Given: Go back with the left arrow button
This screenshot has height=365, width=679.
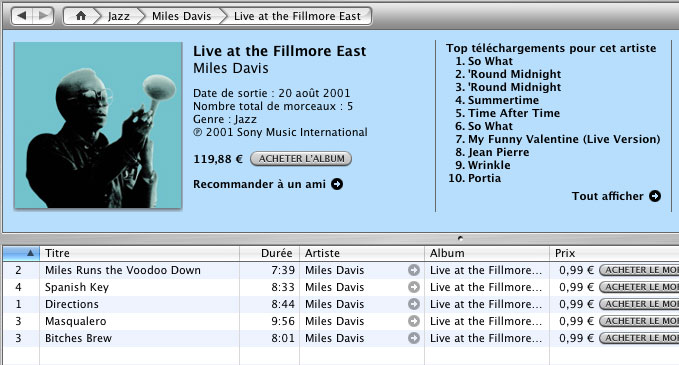Looking at the screenshot, I should (22, 16).
